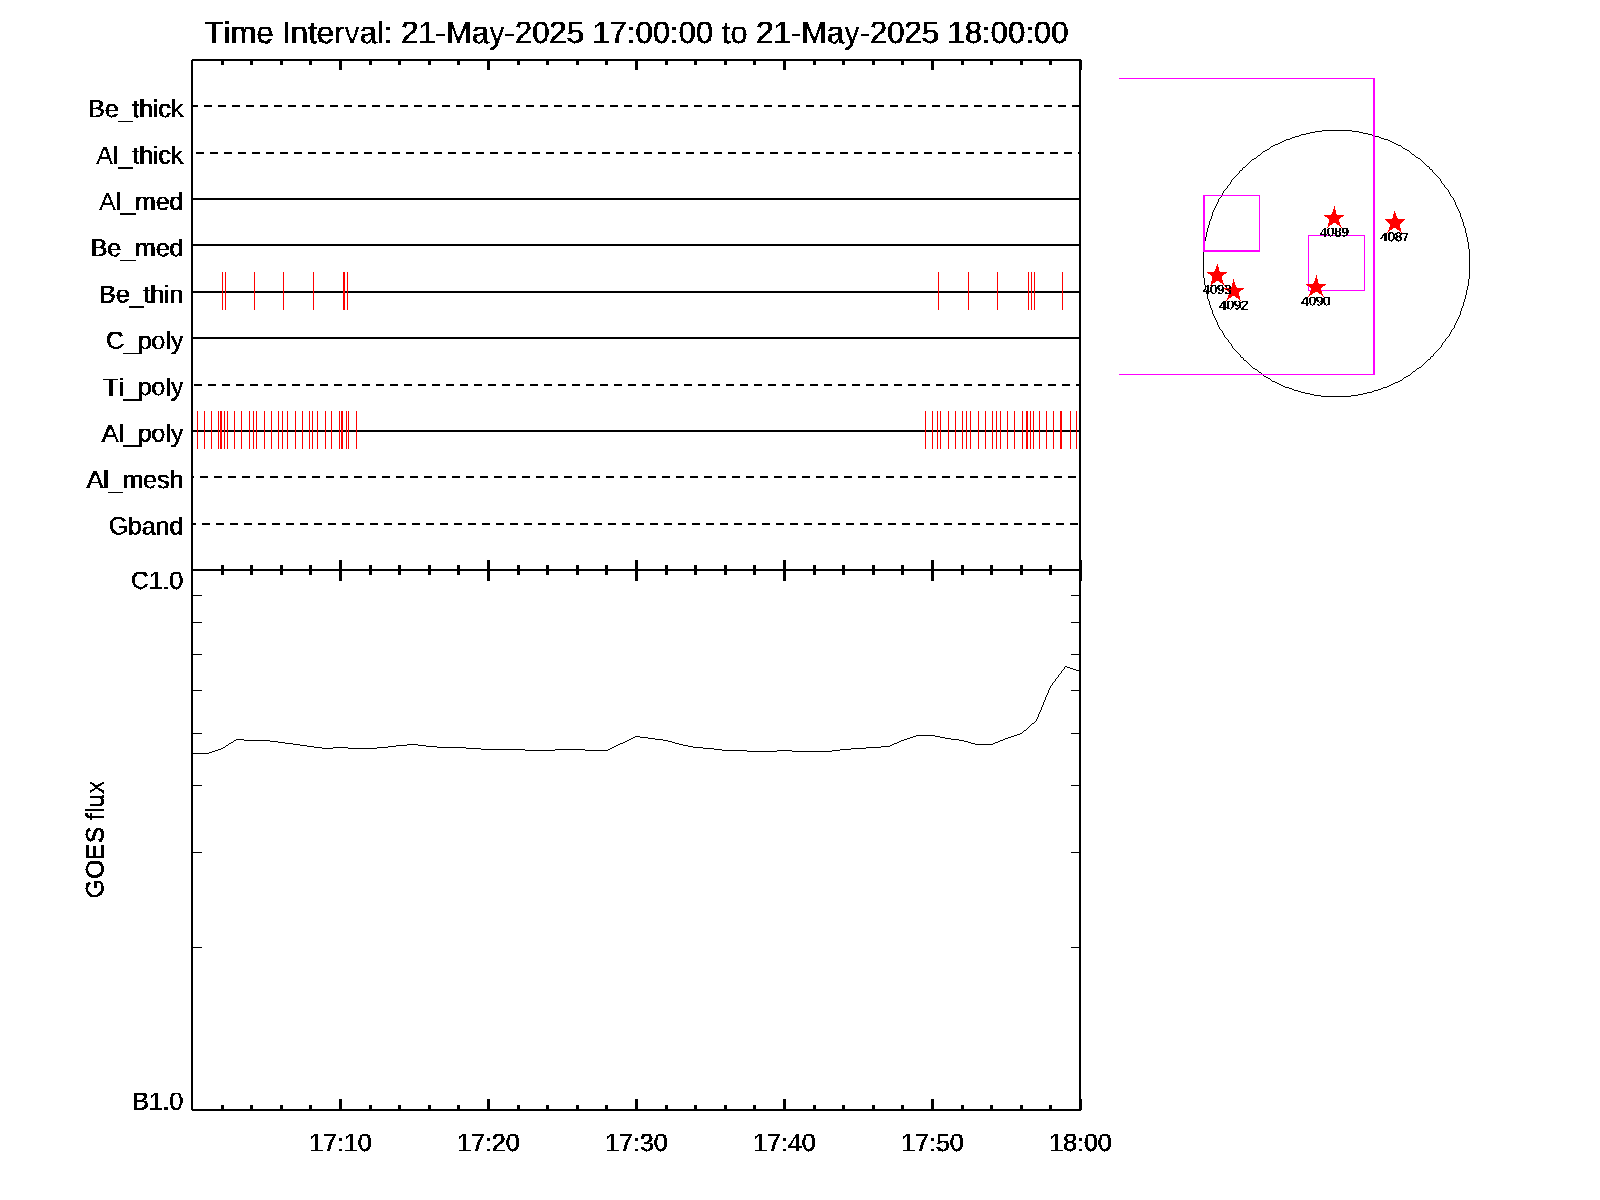Screen dimensions: 1600x1200
Task: Click the C1.0 flux level label
Action: [157, 581]
